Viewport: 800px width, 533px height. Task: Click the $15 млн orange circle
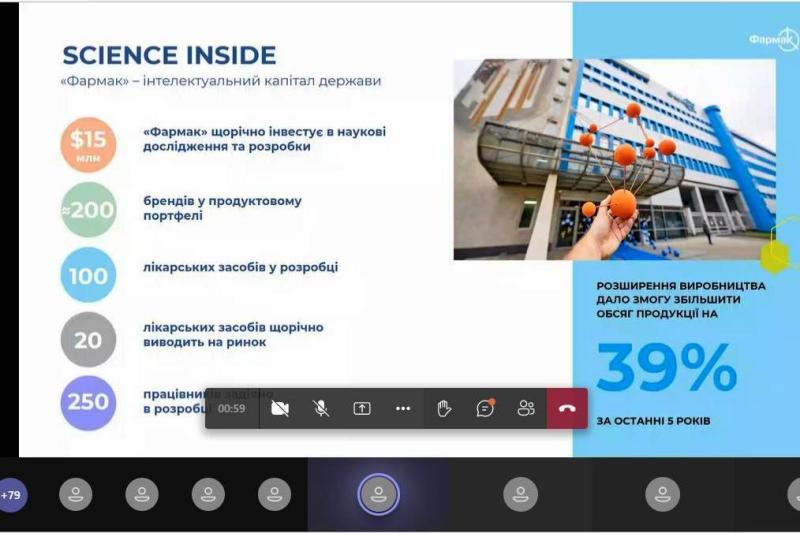88,144
